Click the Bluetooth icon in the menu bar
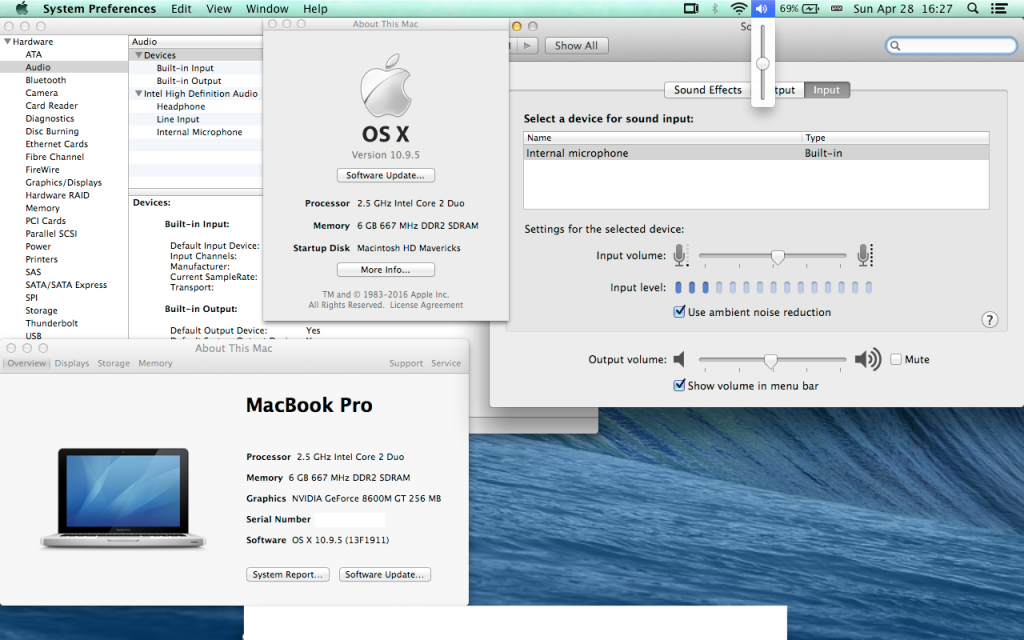Screen dimensions: 1024x640 click(x=716, y=8)
